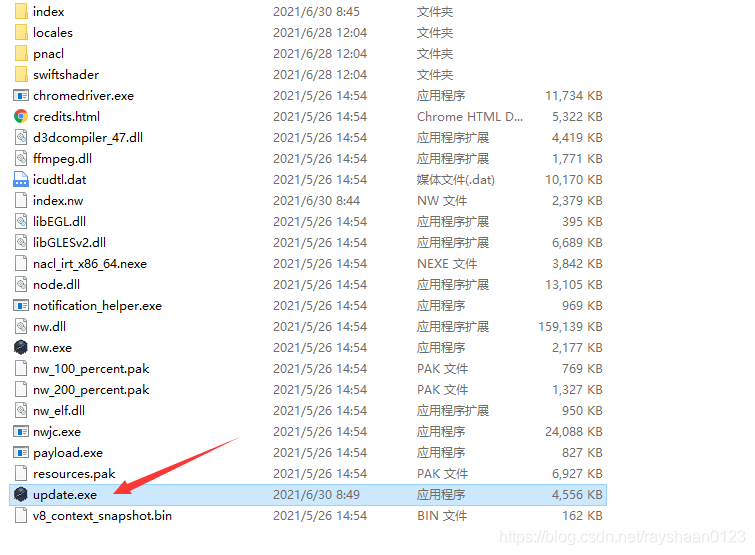Screen dimensions: 755x555
Task: Click the libEGL.dll file icon
Action: (x=21, y=221)
